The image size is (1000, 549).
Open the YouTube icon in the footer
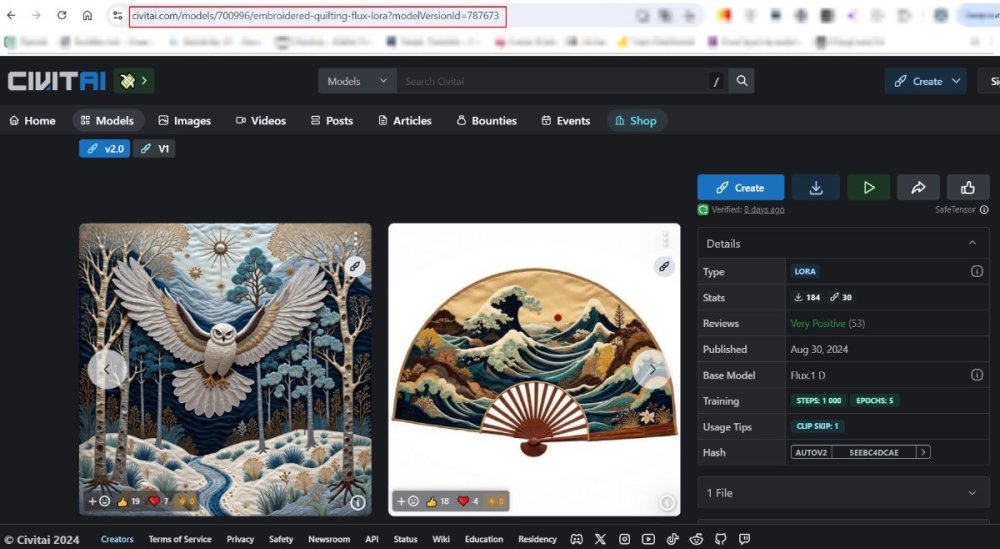[x=648, y=540]
